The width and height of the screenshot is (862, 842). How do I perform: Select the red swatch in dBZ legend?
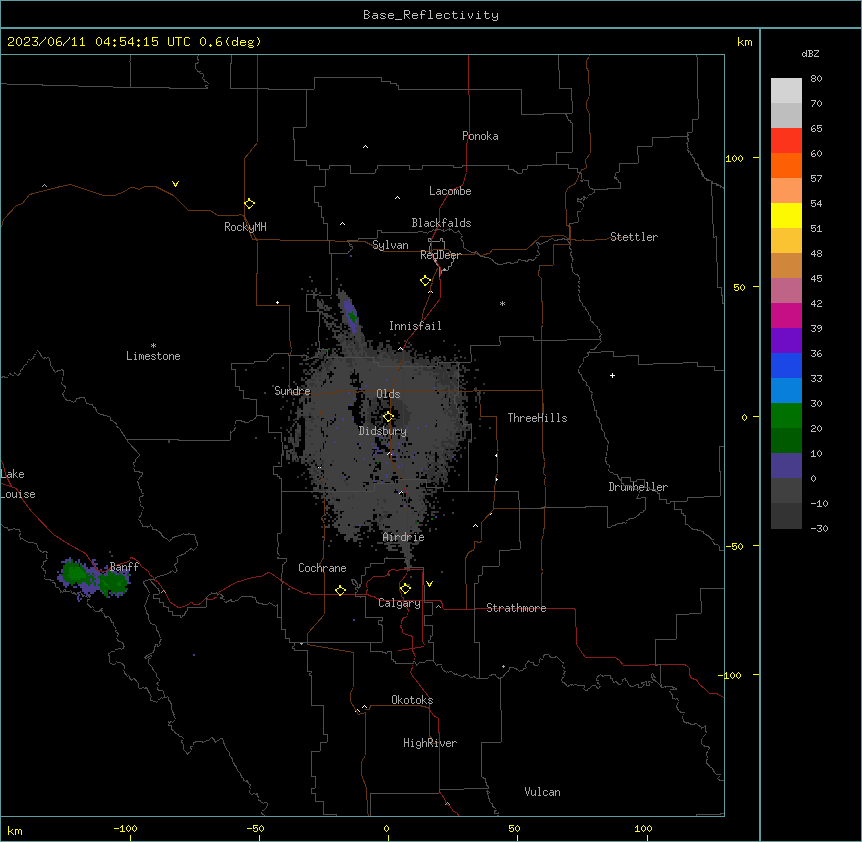click(x=786, y=140)
